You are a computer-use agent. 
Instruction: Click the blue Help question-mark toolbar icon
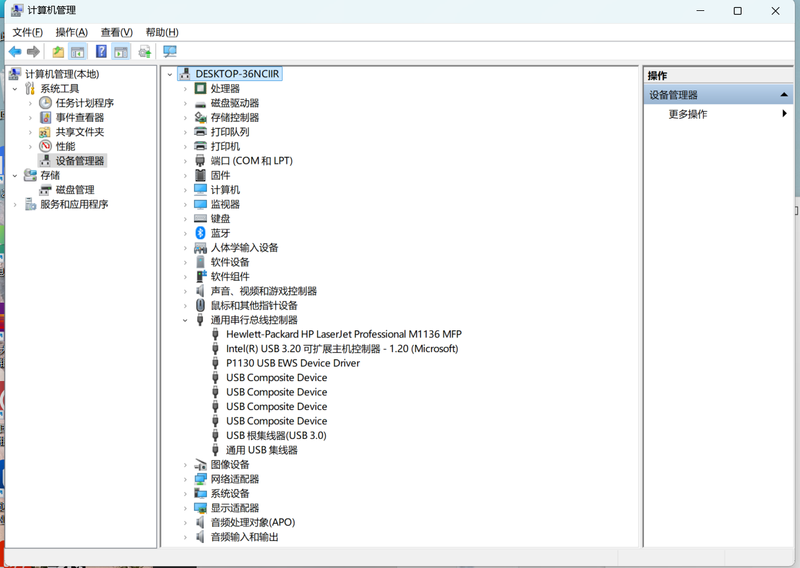101,52
